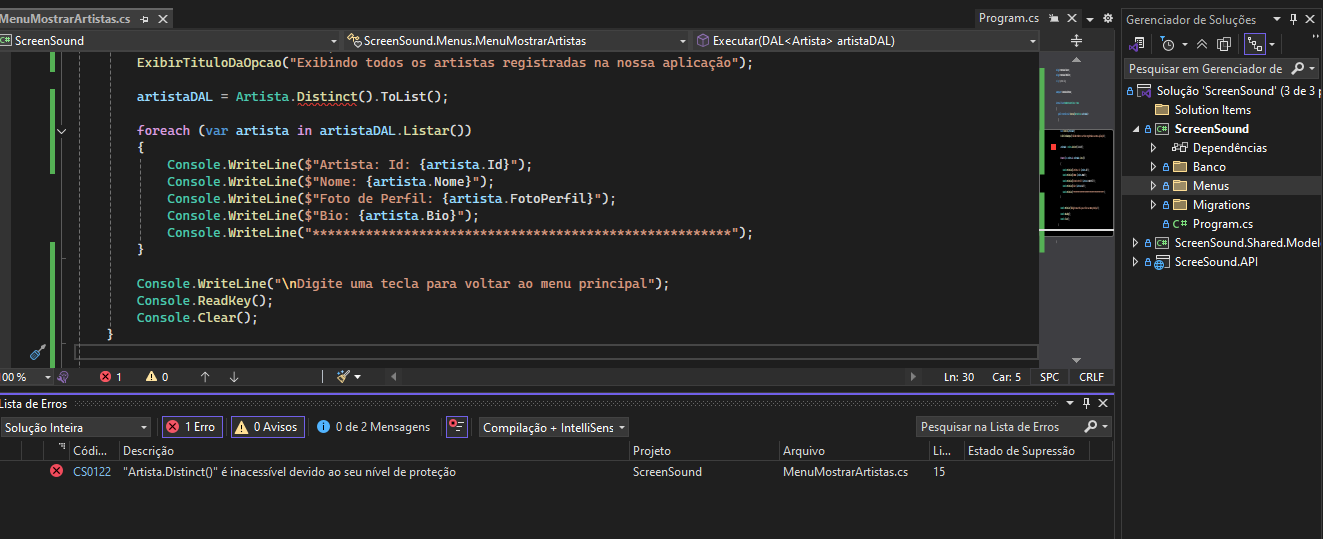This screenshot has width=1323, height=539.
Task: Sort errors by the Arquivo column
Action: (854, 451)
